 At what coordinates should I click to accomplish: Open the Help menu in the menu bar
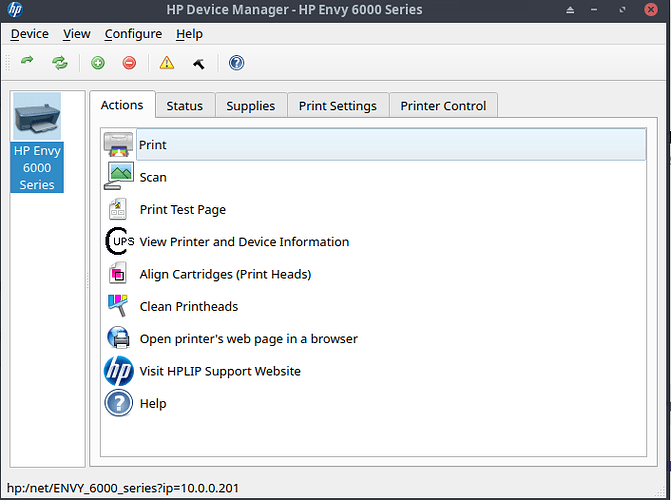(x=189, y=34)
